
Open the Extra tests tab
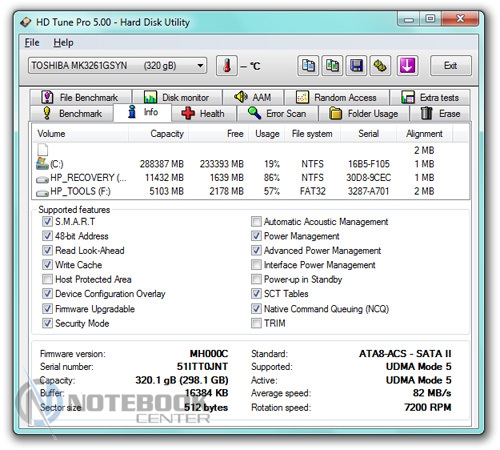coord(430,97)
